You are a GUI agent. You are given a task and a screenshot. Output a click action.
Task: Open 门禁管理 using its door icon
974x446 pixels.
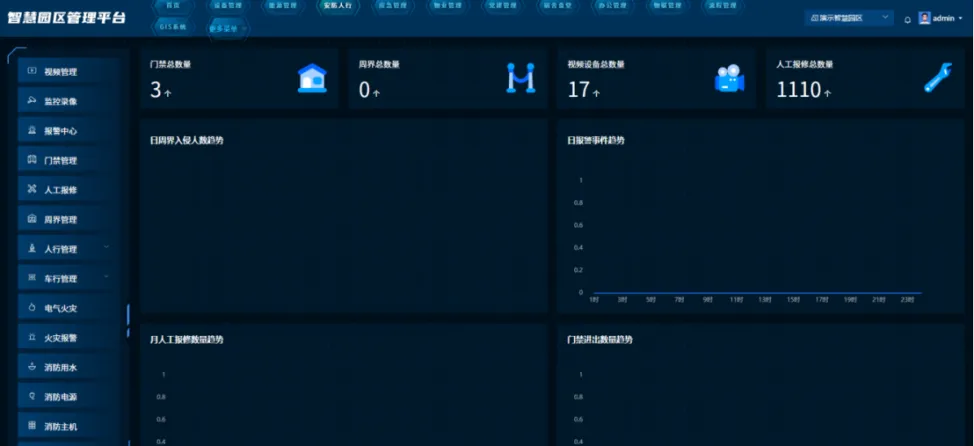pos(32,160)
